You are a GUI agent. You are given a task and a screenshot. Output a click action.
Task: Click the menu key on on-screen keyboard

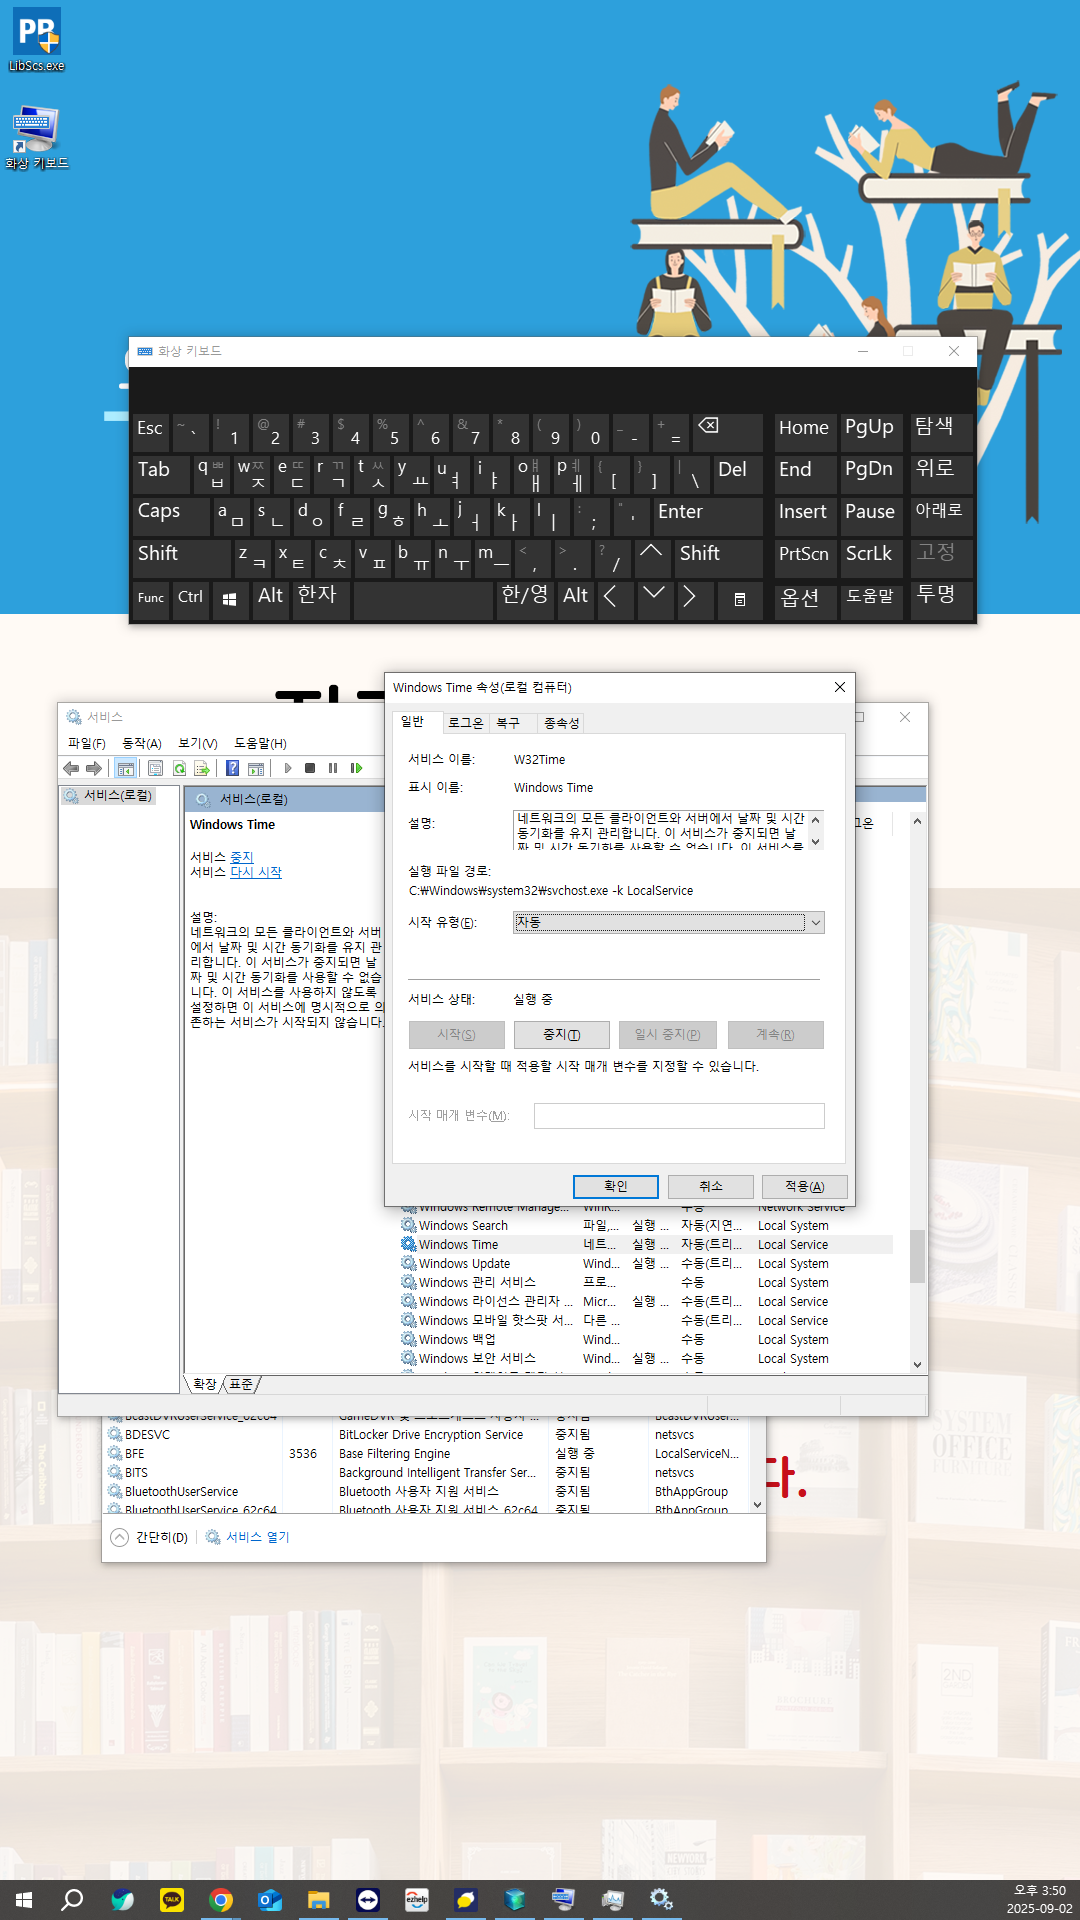[x=740, y=599]
